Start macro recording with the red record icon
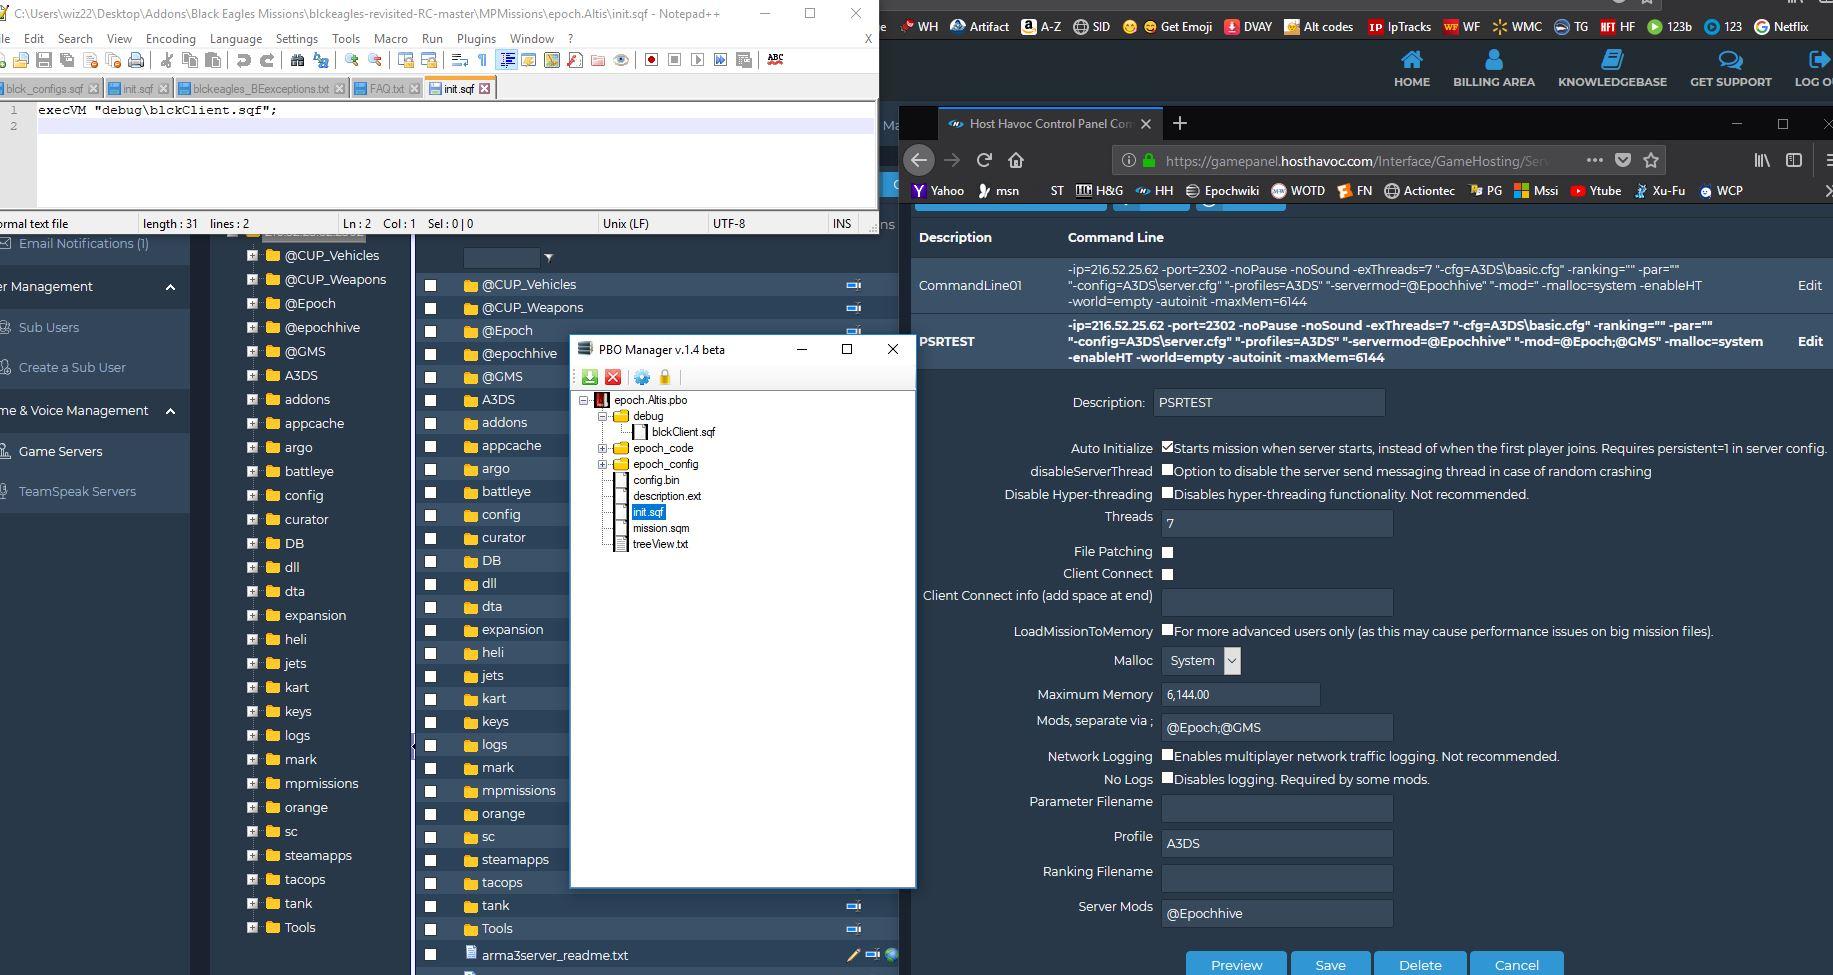1833x975 pixels. click(651, 60)
